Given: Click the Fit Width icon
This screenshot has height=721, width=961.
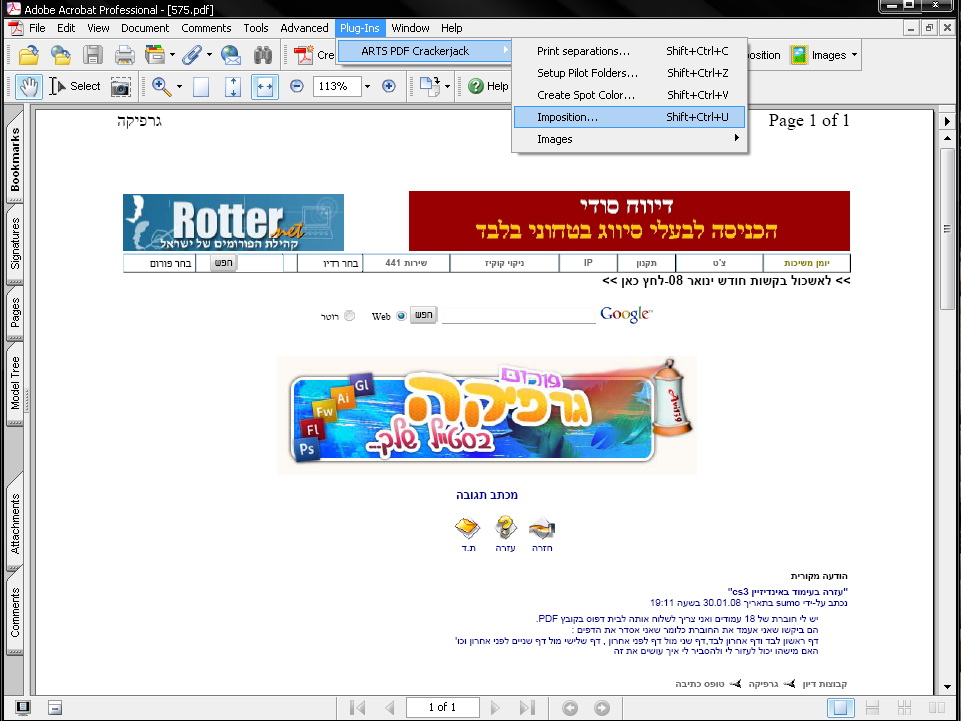Looking at the screenshot, I should [x=264, y=87].
